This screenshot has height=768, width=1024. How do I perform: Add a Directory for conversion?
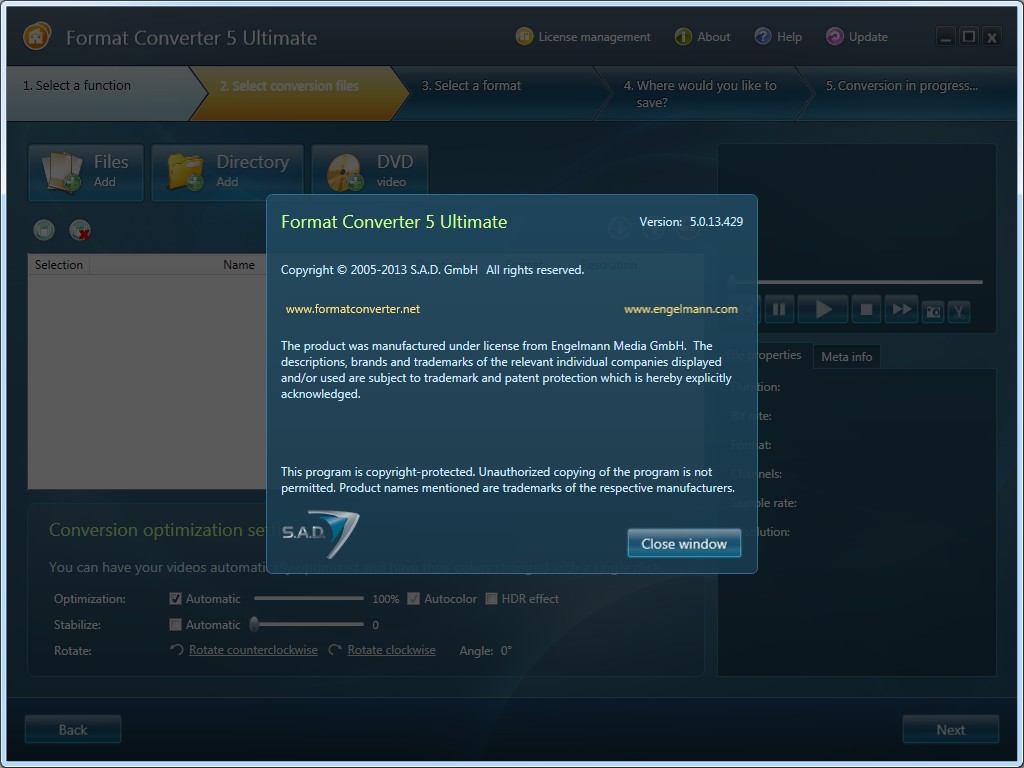coord(227,172)
